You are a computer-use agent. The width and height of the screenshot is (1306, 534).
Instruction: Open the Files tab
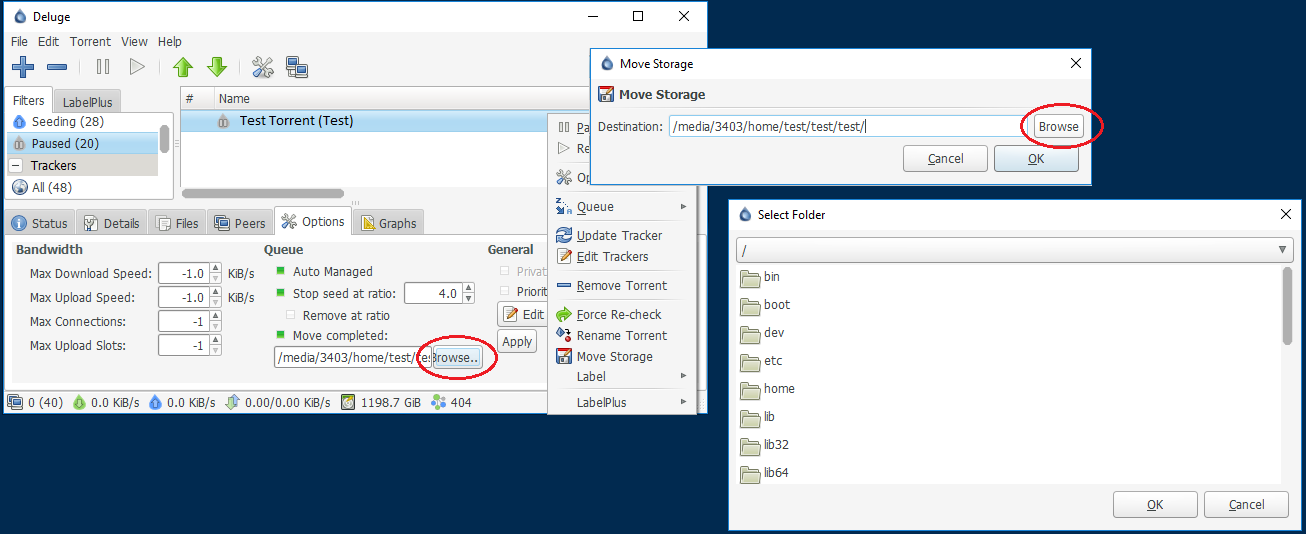tap(177, 223)
